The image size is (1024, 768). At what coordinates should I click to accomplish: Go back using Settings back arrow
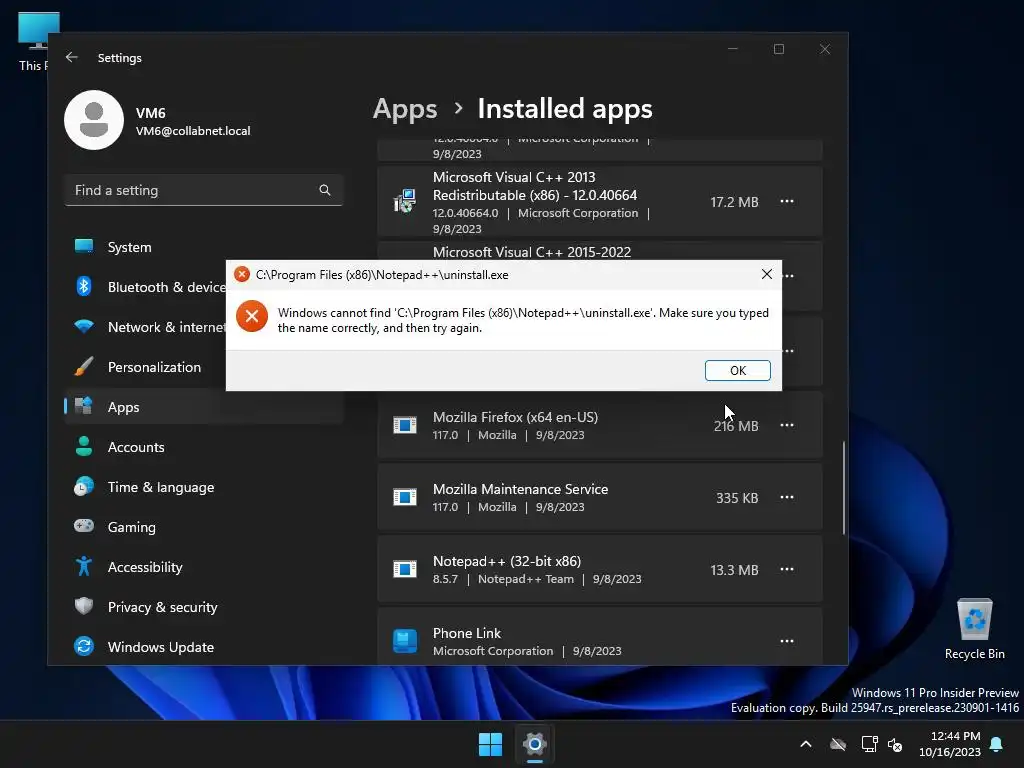pos(72,57)
